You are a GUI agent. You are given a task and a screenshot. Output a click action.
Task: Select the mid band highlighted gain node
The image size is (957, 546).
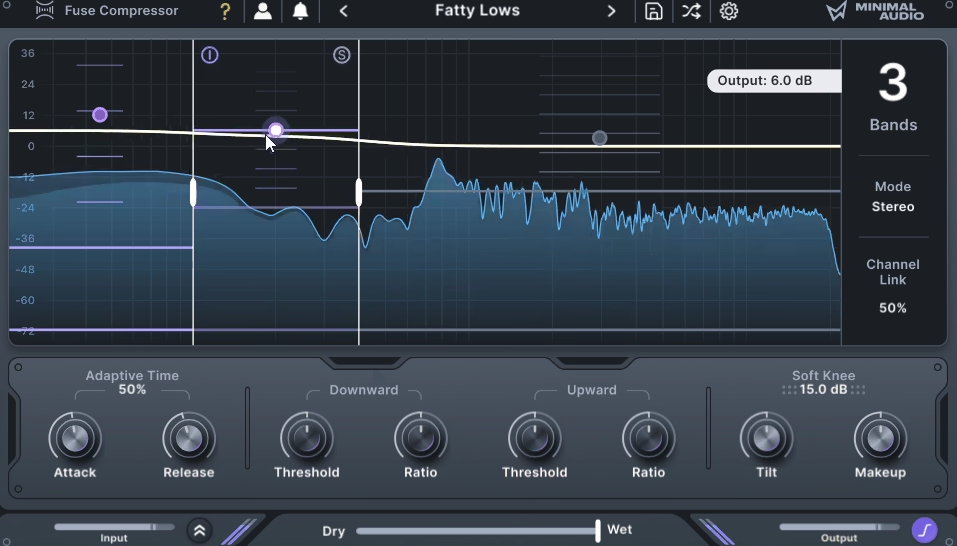tap(276, 130)
